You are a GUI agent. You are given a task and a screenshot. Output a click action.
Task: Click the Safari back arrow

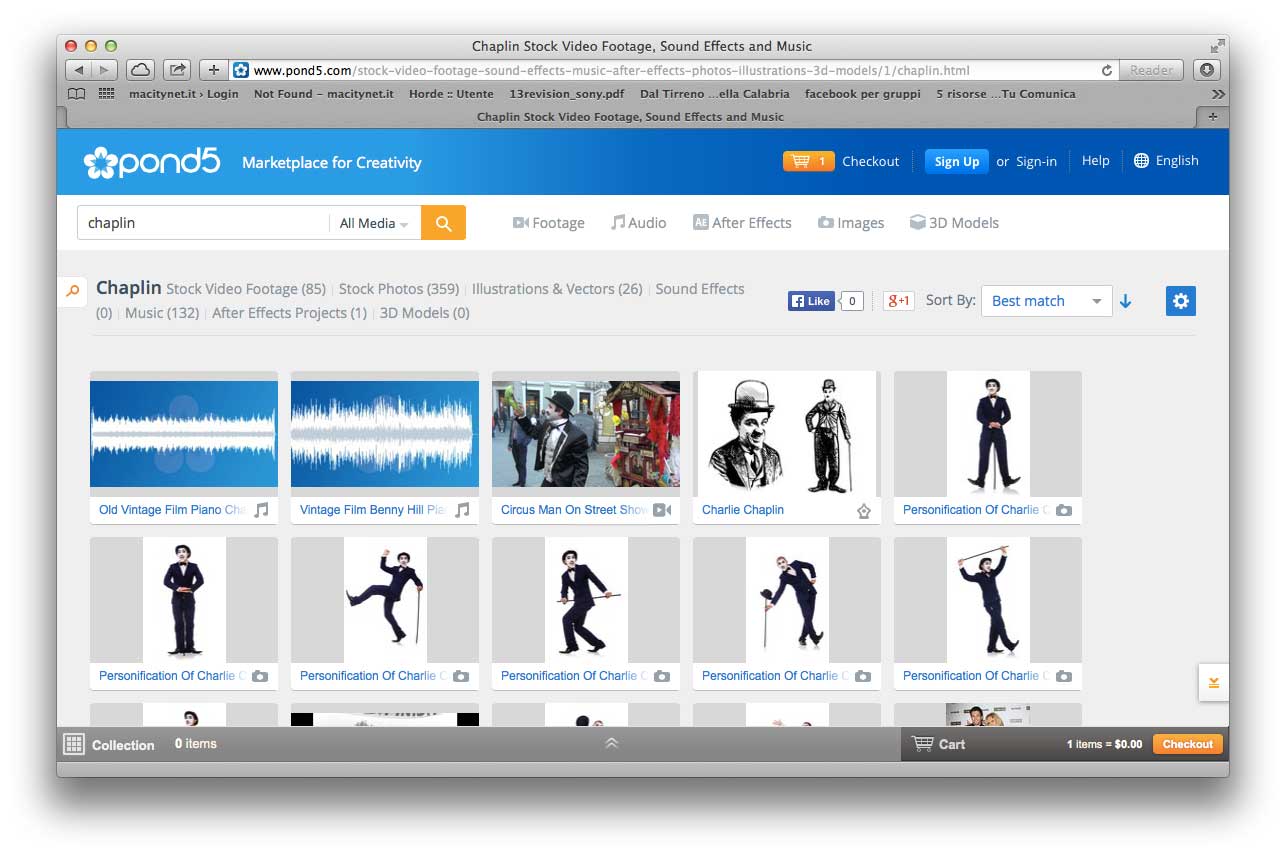click(79, 70)
